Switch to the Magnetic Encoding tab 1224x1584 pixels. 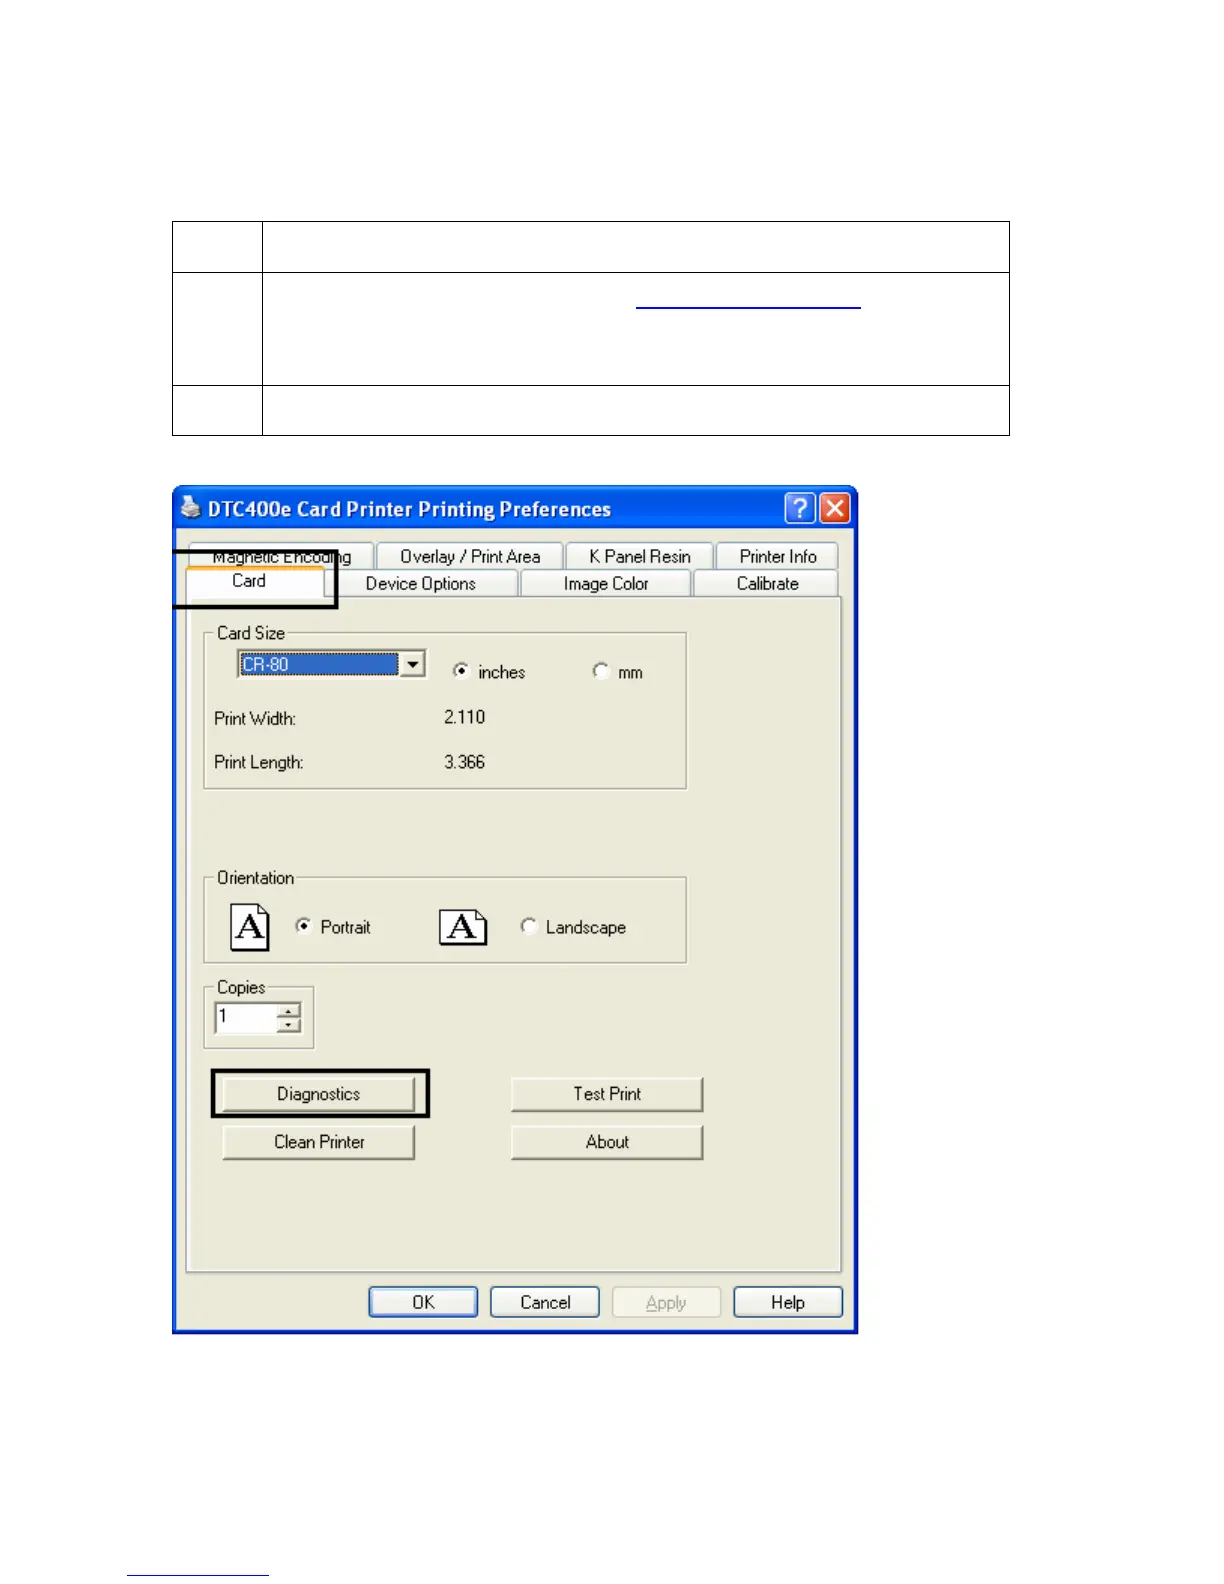click(x=281, y=556)
